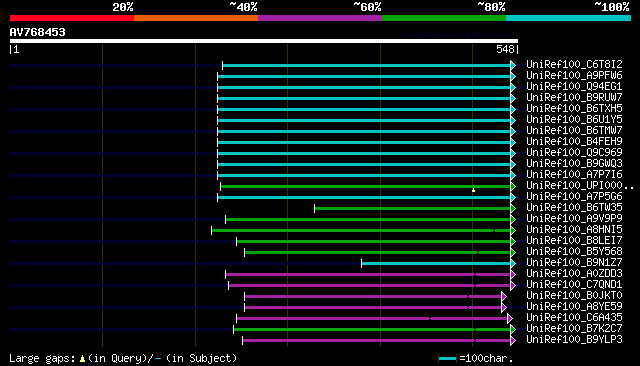
Task: Click the yellow gap icon in the legend
Action: pos(82,359)
